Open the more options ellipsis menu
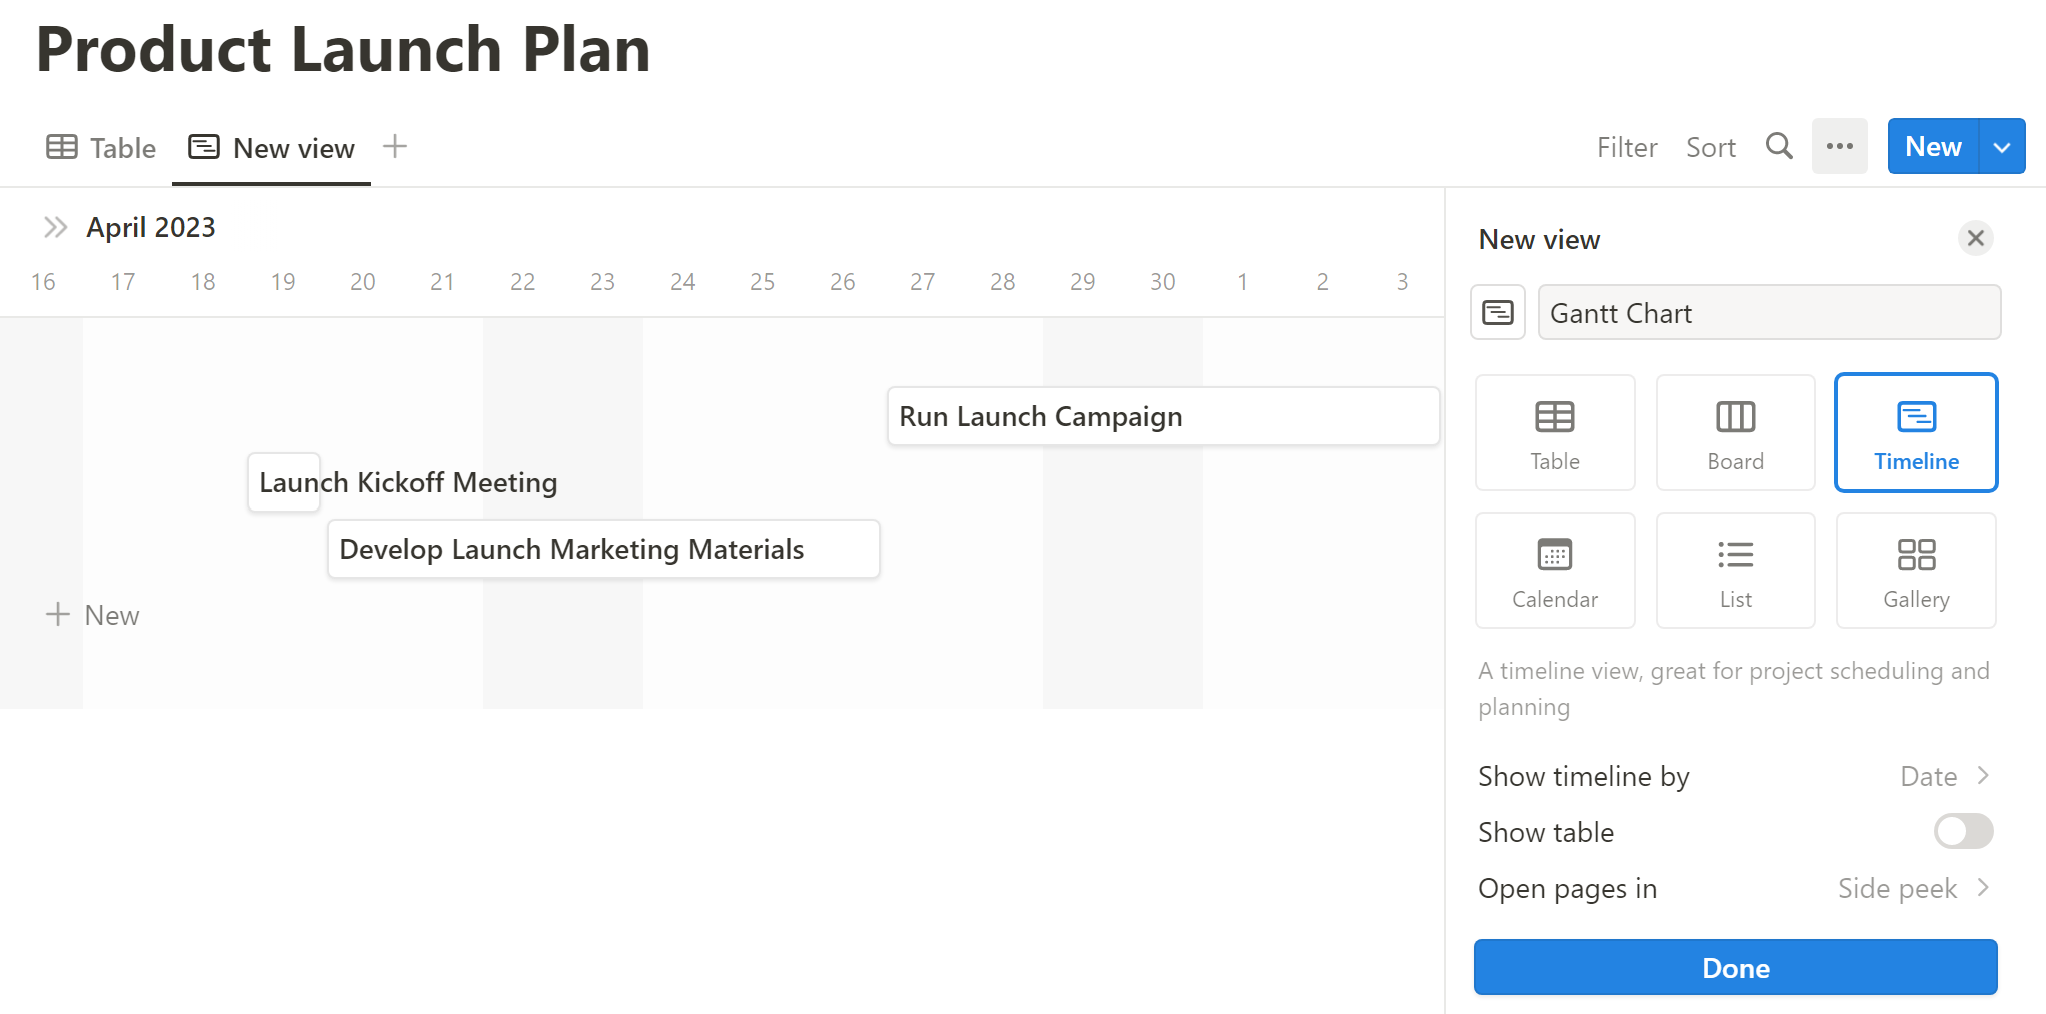The width and height of the screenshot is (2046, 1014). (x=1840, y=146)
